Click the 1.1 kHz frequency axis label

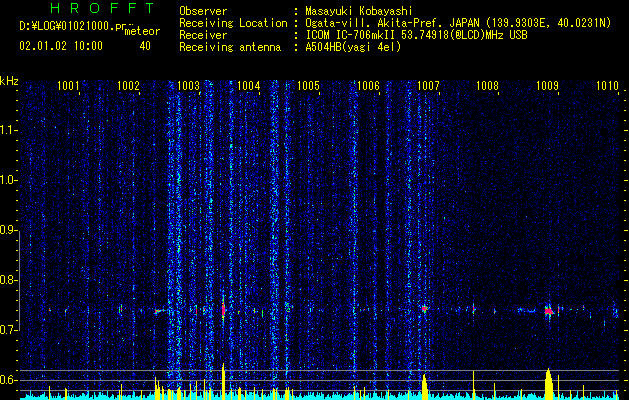point(8,130)
